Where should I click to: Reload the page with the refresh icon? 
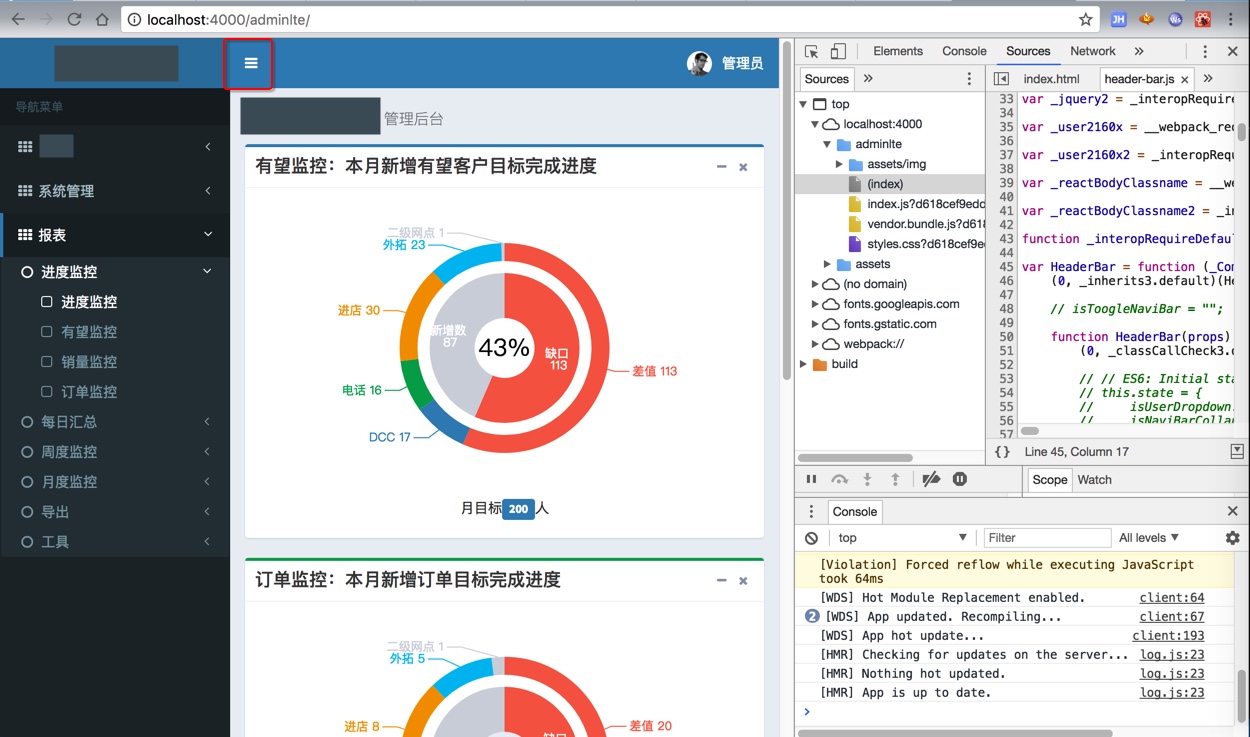(74, 19)
